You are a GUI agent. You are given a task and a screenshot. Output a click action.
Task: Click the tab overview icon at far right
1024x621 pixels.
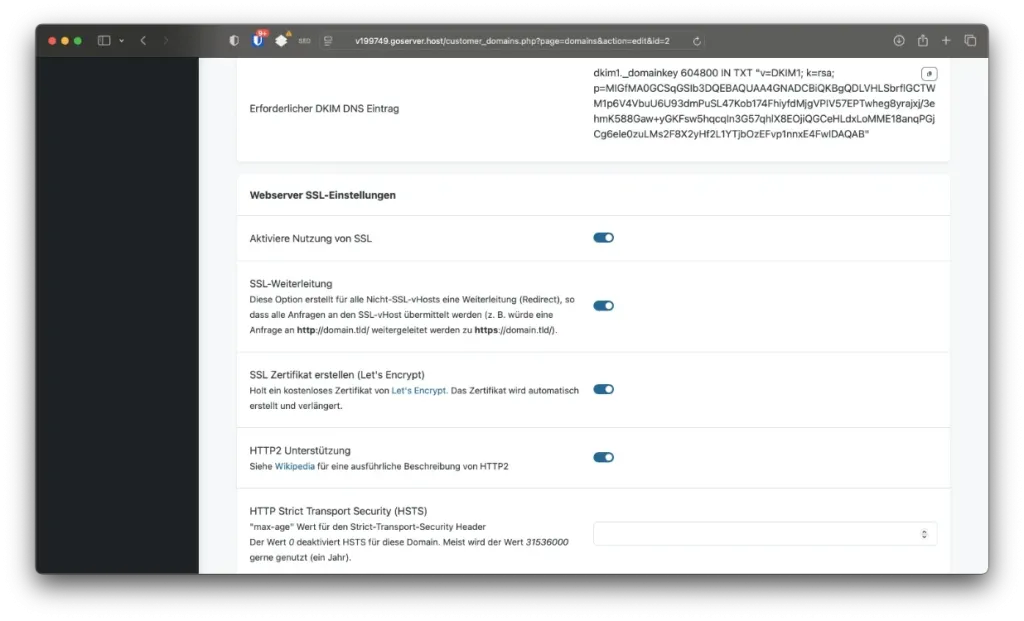click(x=970, y=41)
